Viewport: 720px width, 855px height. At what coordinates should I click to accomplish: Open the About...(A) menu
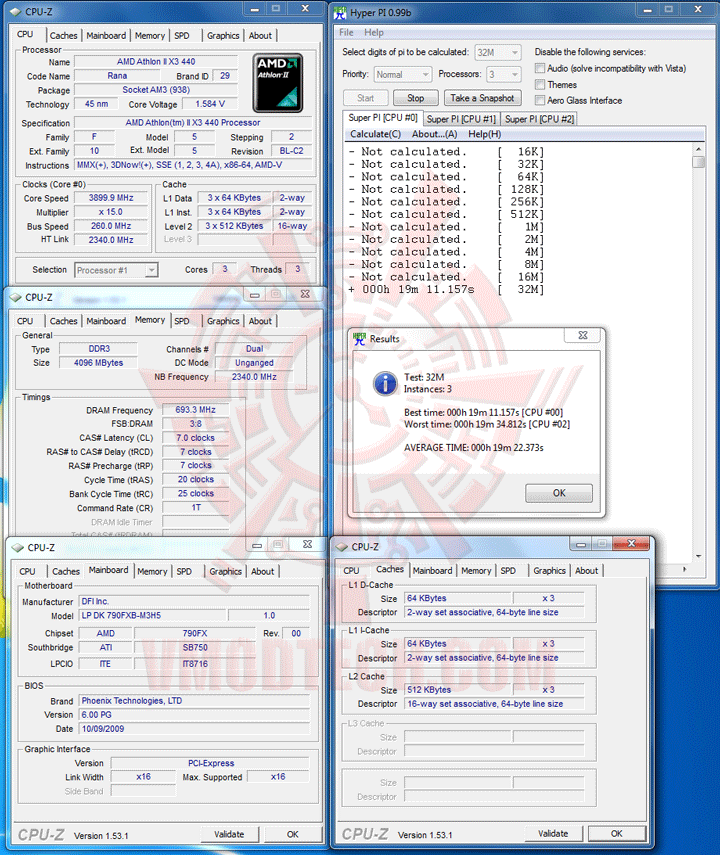(x=434, y=134)
